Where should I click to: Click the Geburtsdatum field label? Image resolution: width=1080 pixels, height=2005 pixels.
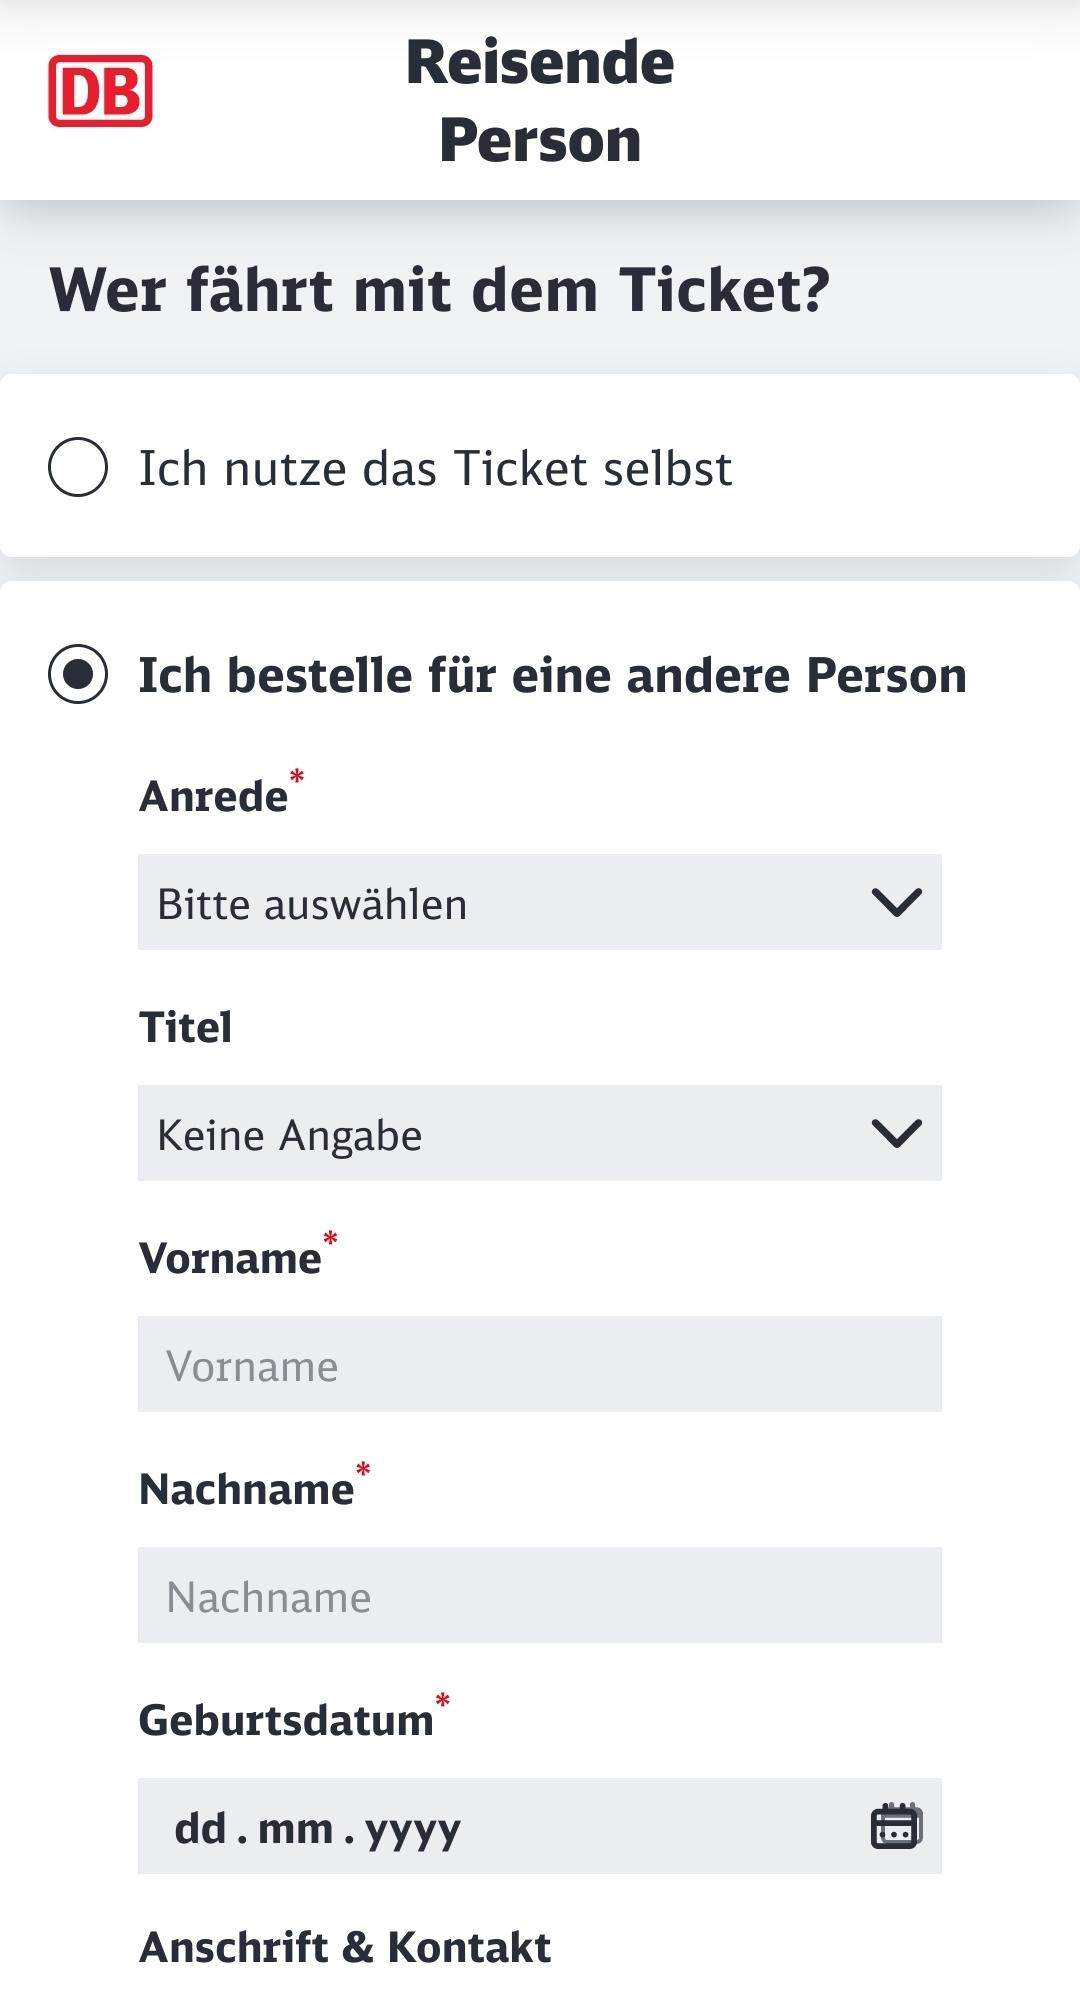coord(286,1720)
